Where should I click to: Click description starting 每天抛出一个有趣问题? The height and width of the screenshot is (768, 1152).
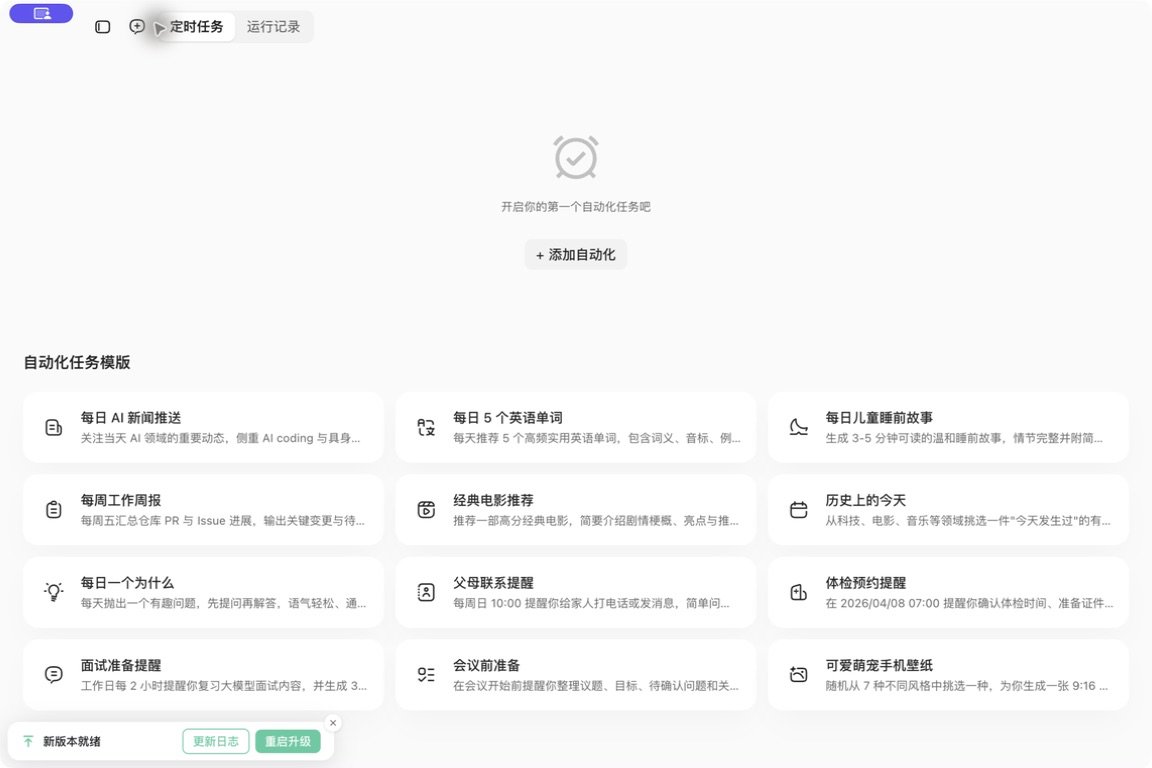(x=223, y=603)
